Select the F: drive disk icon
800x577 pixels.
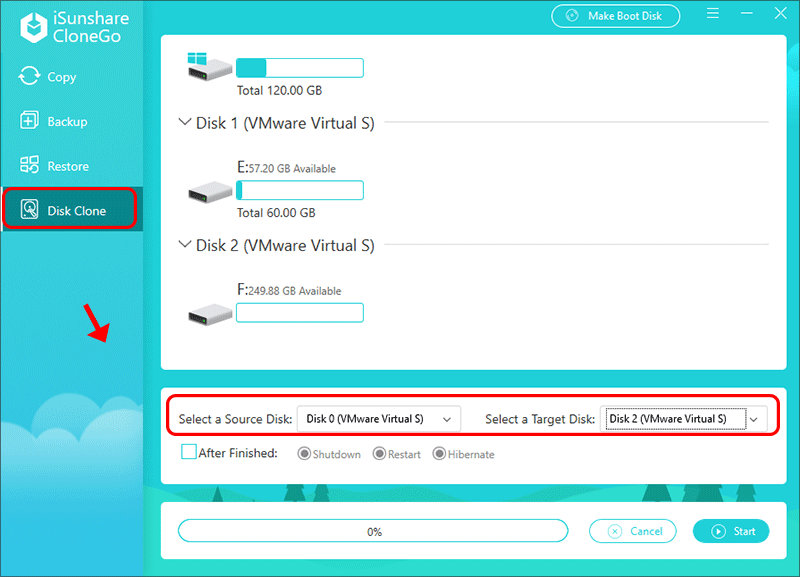pos(210,314)
